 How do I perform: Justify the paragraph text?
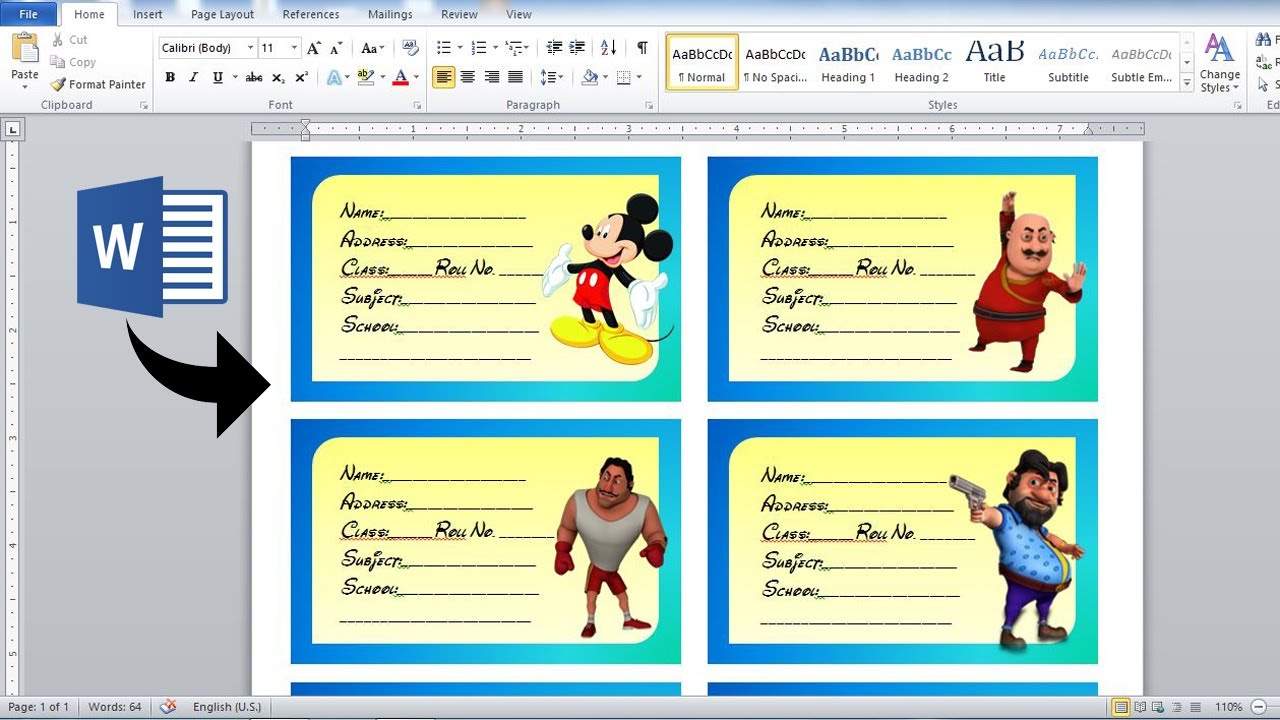[515, 77]
